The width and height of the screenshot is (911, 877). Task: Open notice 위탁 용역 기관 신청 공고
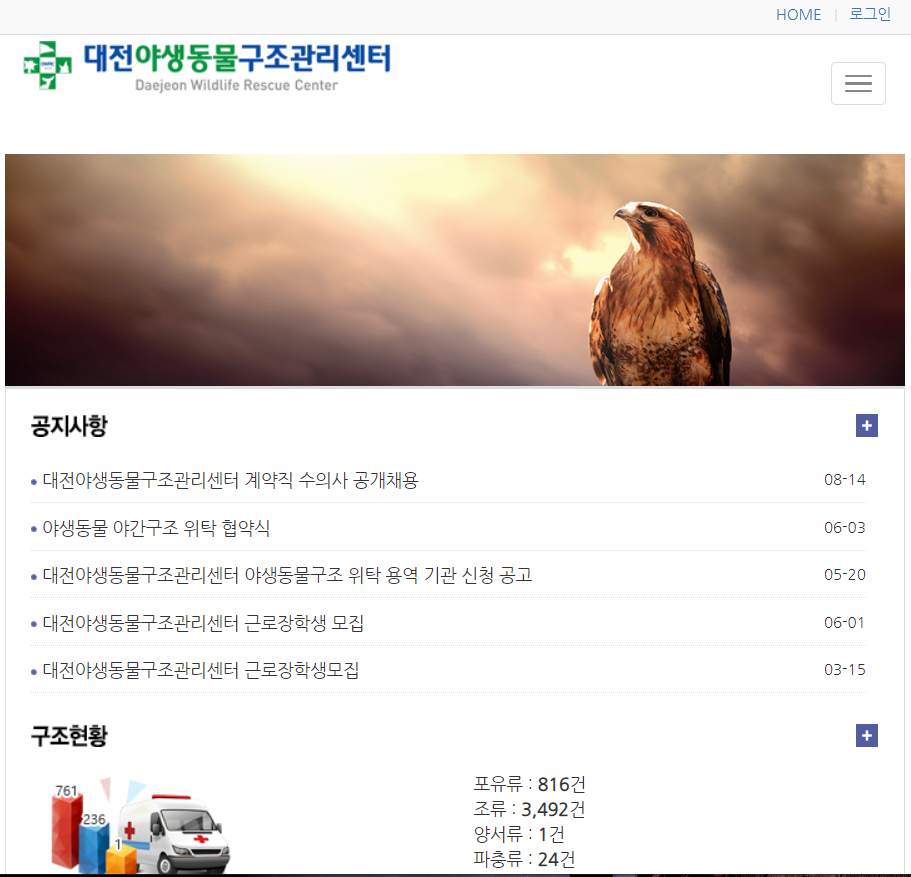288,575
